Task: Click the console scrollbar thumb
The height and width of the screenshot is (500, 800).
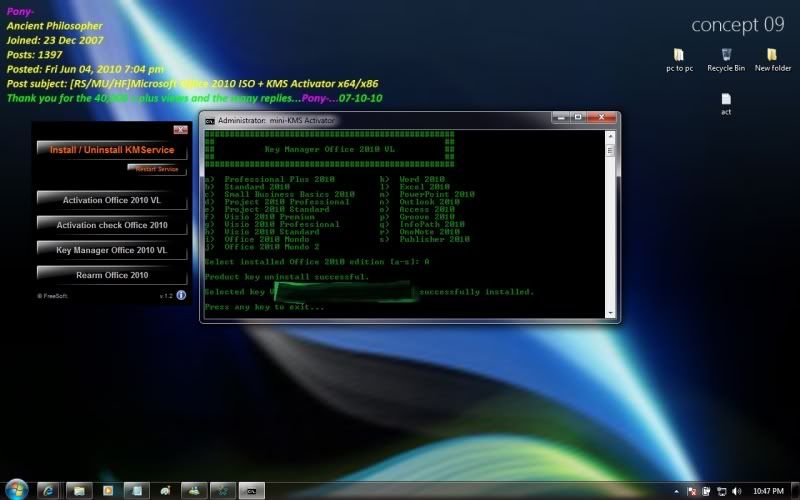Action: [610, 151]
